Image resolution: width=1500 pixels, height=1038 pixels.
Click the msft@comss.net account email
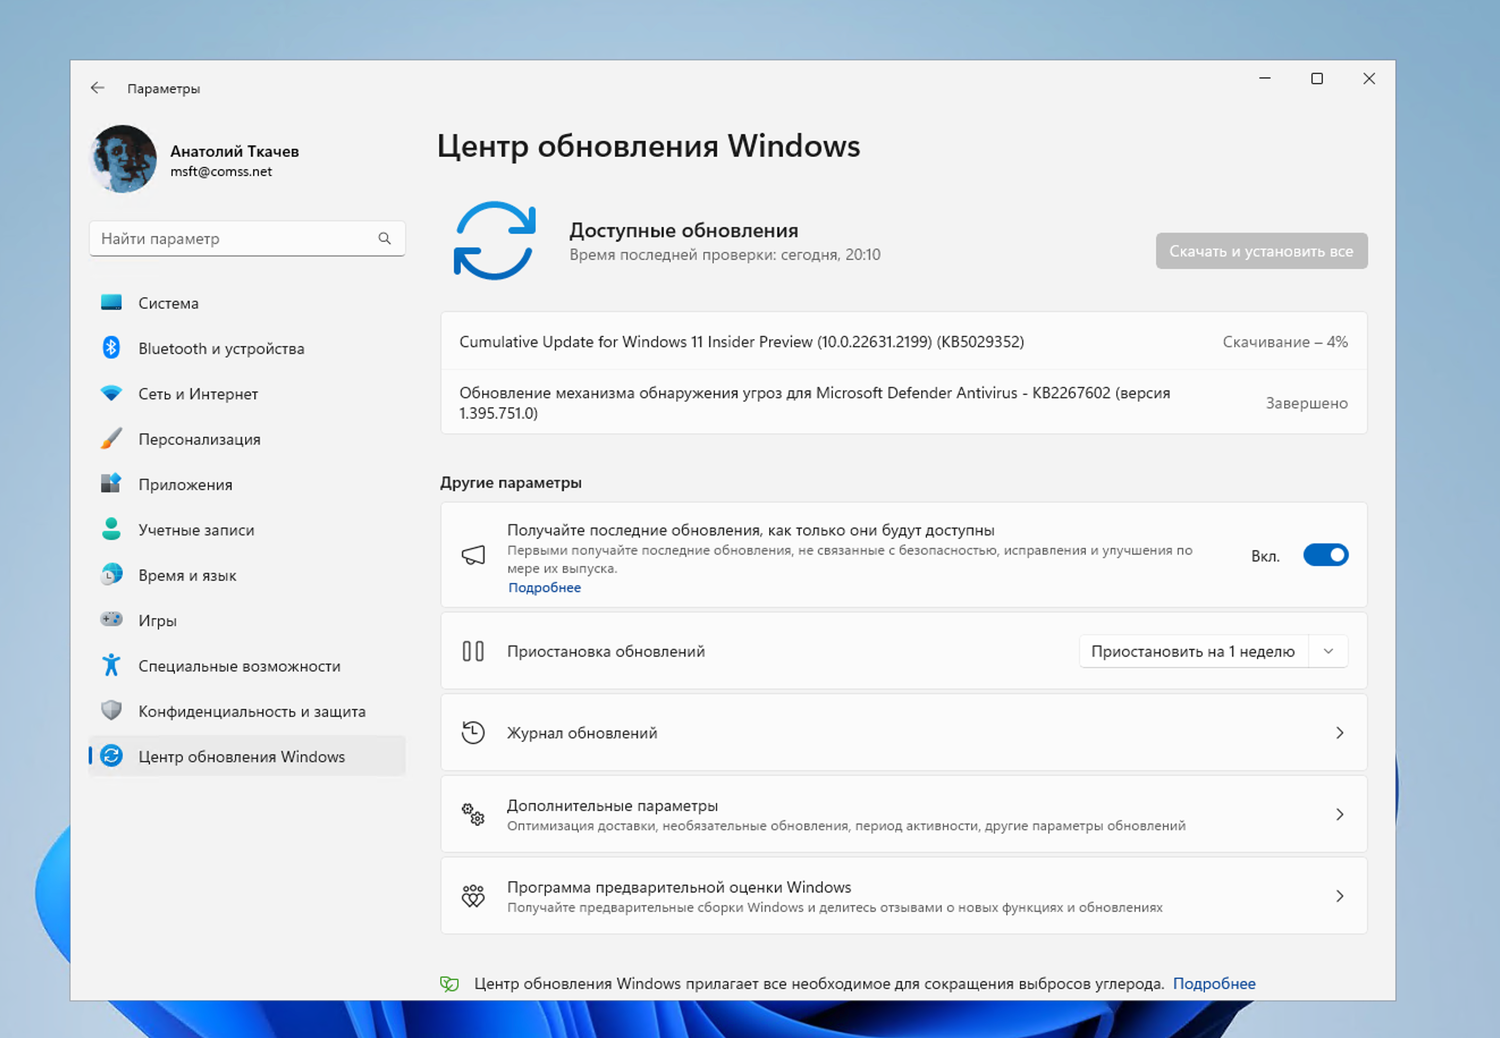click(x=221, y=172)
